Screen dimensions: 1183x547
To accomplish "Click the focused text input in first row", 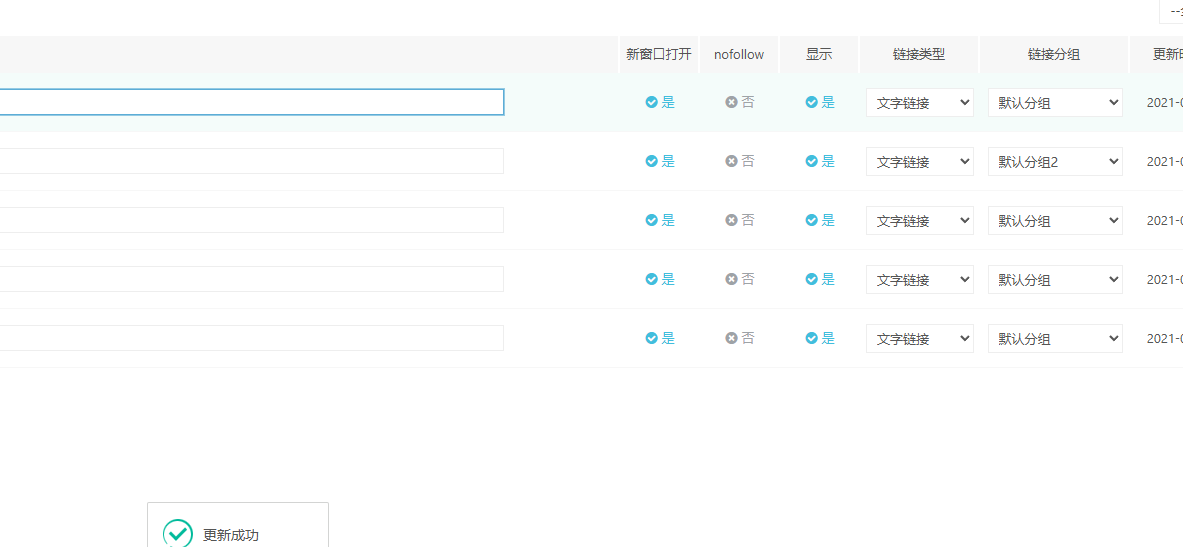I will point(252,102).
